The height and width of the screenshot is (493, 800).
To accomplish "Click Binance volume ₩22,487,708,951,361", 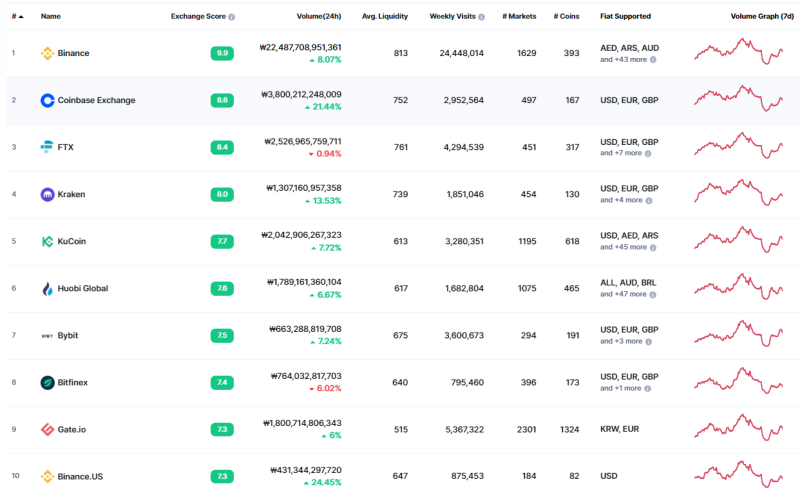I will coord(301,47).
